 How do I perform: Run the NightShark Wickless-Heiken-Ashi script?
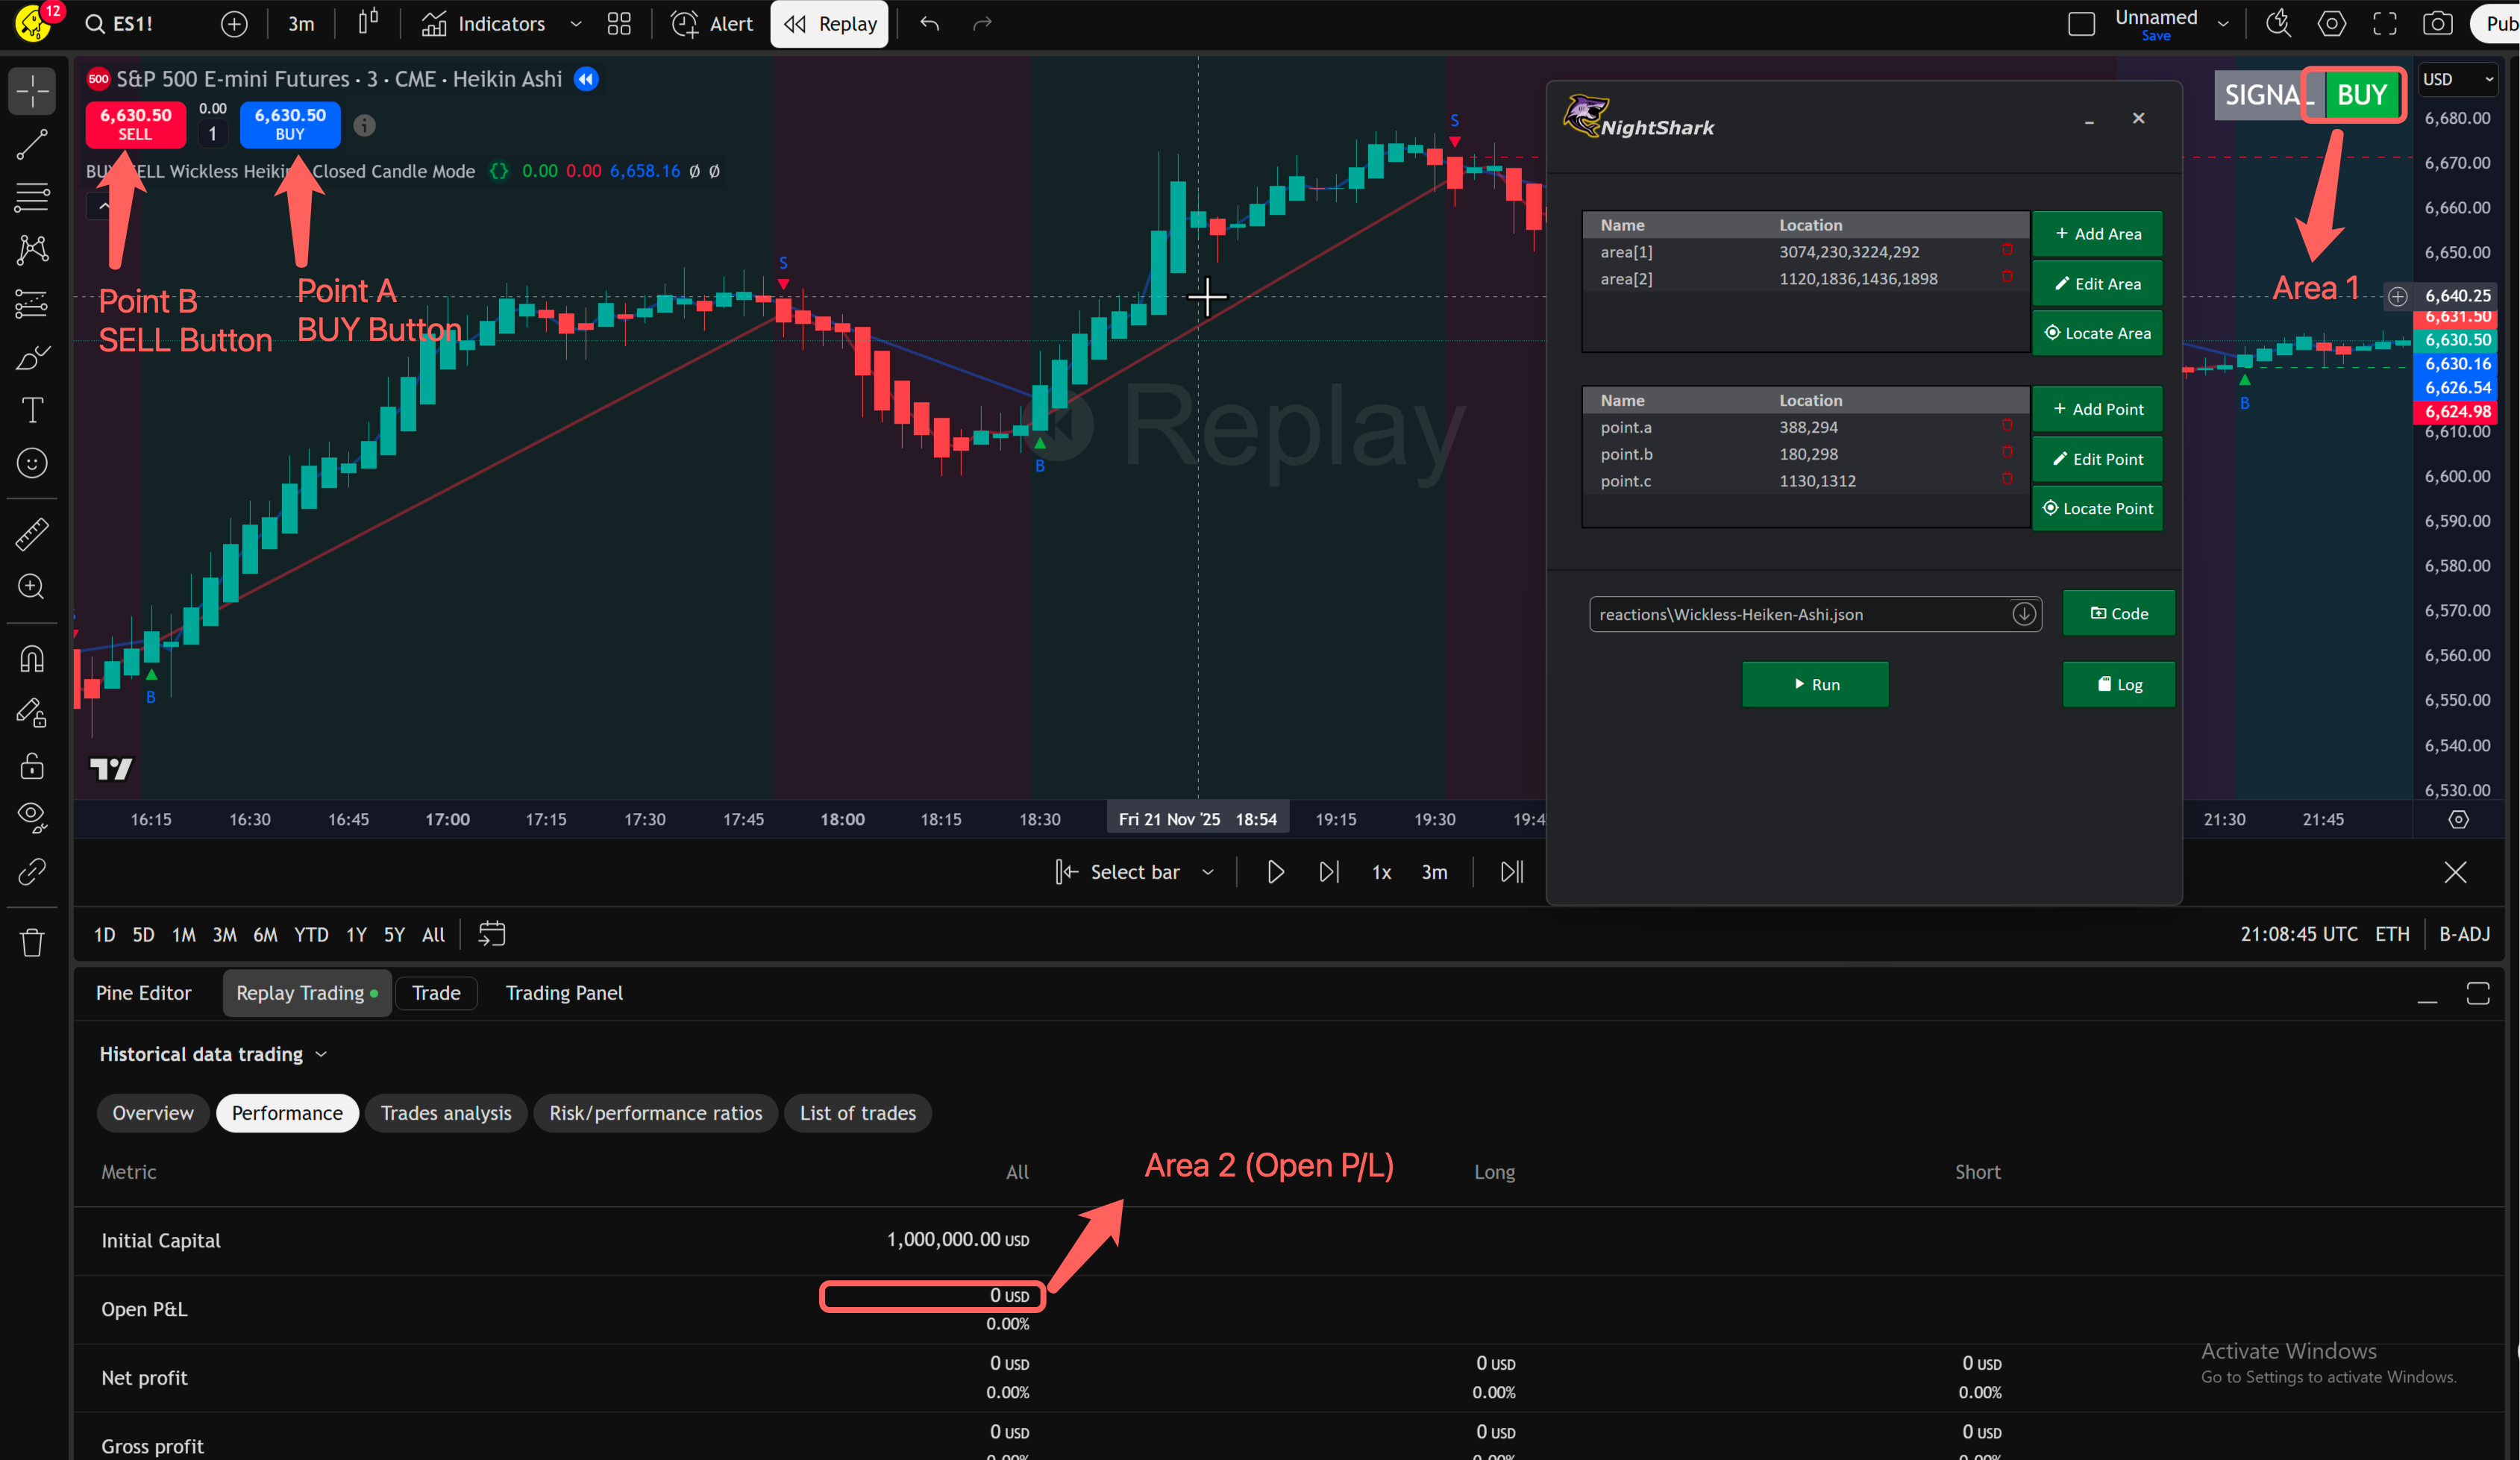(x=1814, y=684)
